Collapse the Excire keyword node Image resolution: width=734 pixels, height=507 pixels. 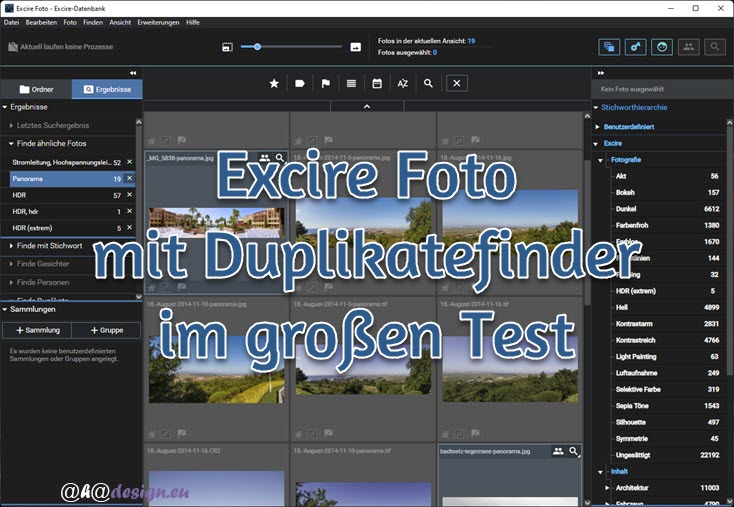[x=596, y=144]
